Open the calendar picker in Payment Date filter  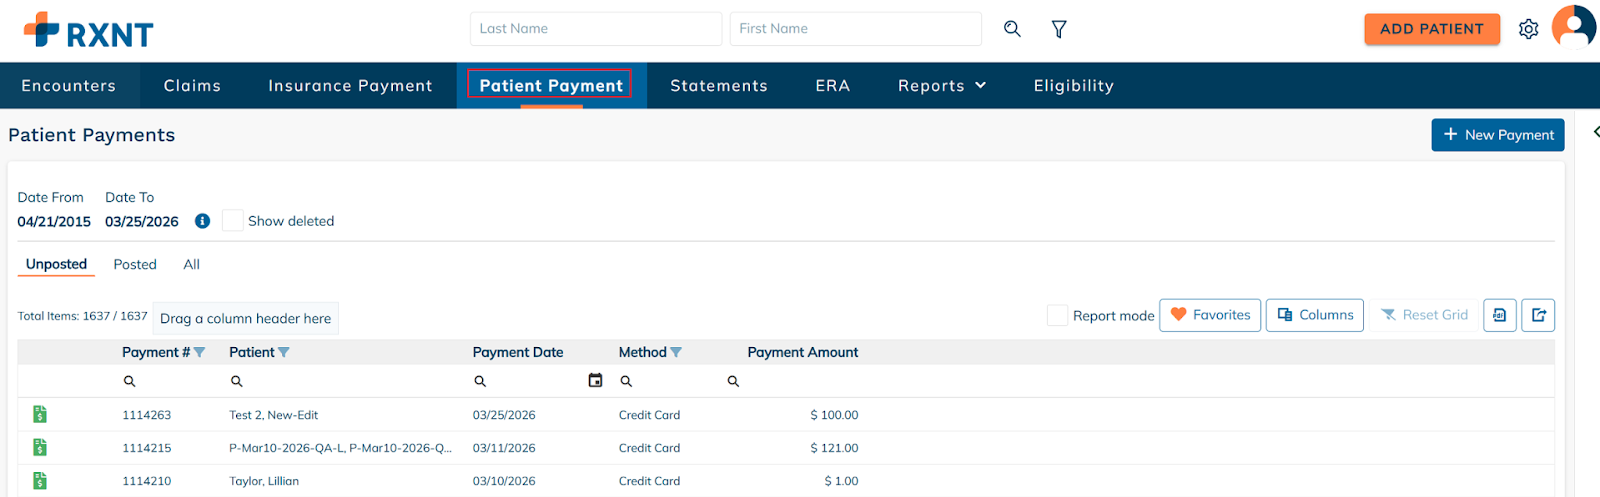pos(595,380)
